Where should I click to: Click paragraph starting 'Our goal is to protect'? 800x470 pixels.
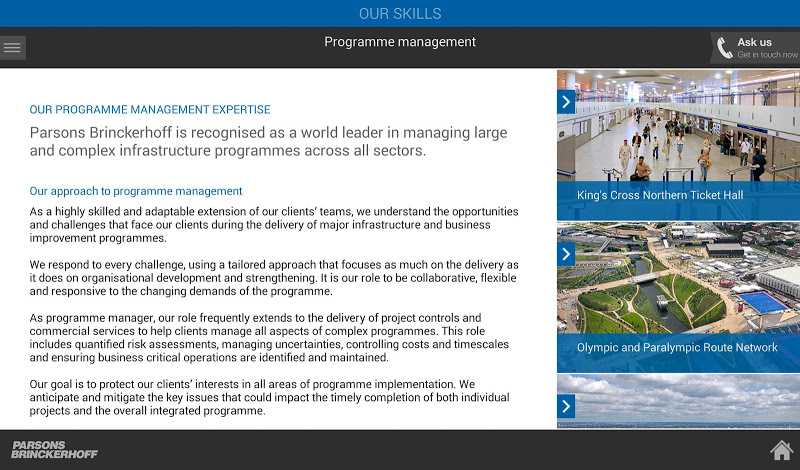(x=269, y=398)
